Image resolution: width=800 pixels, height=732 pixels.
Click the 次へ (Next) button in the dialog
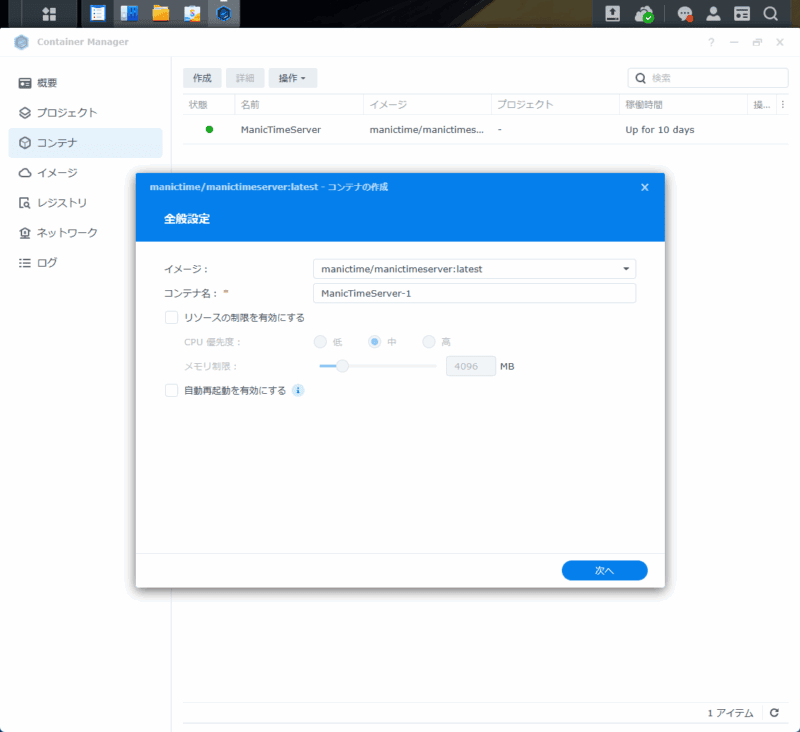click(604, 569)
